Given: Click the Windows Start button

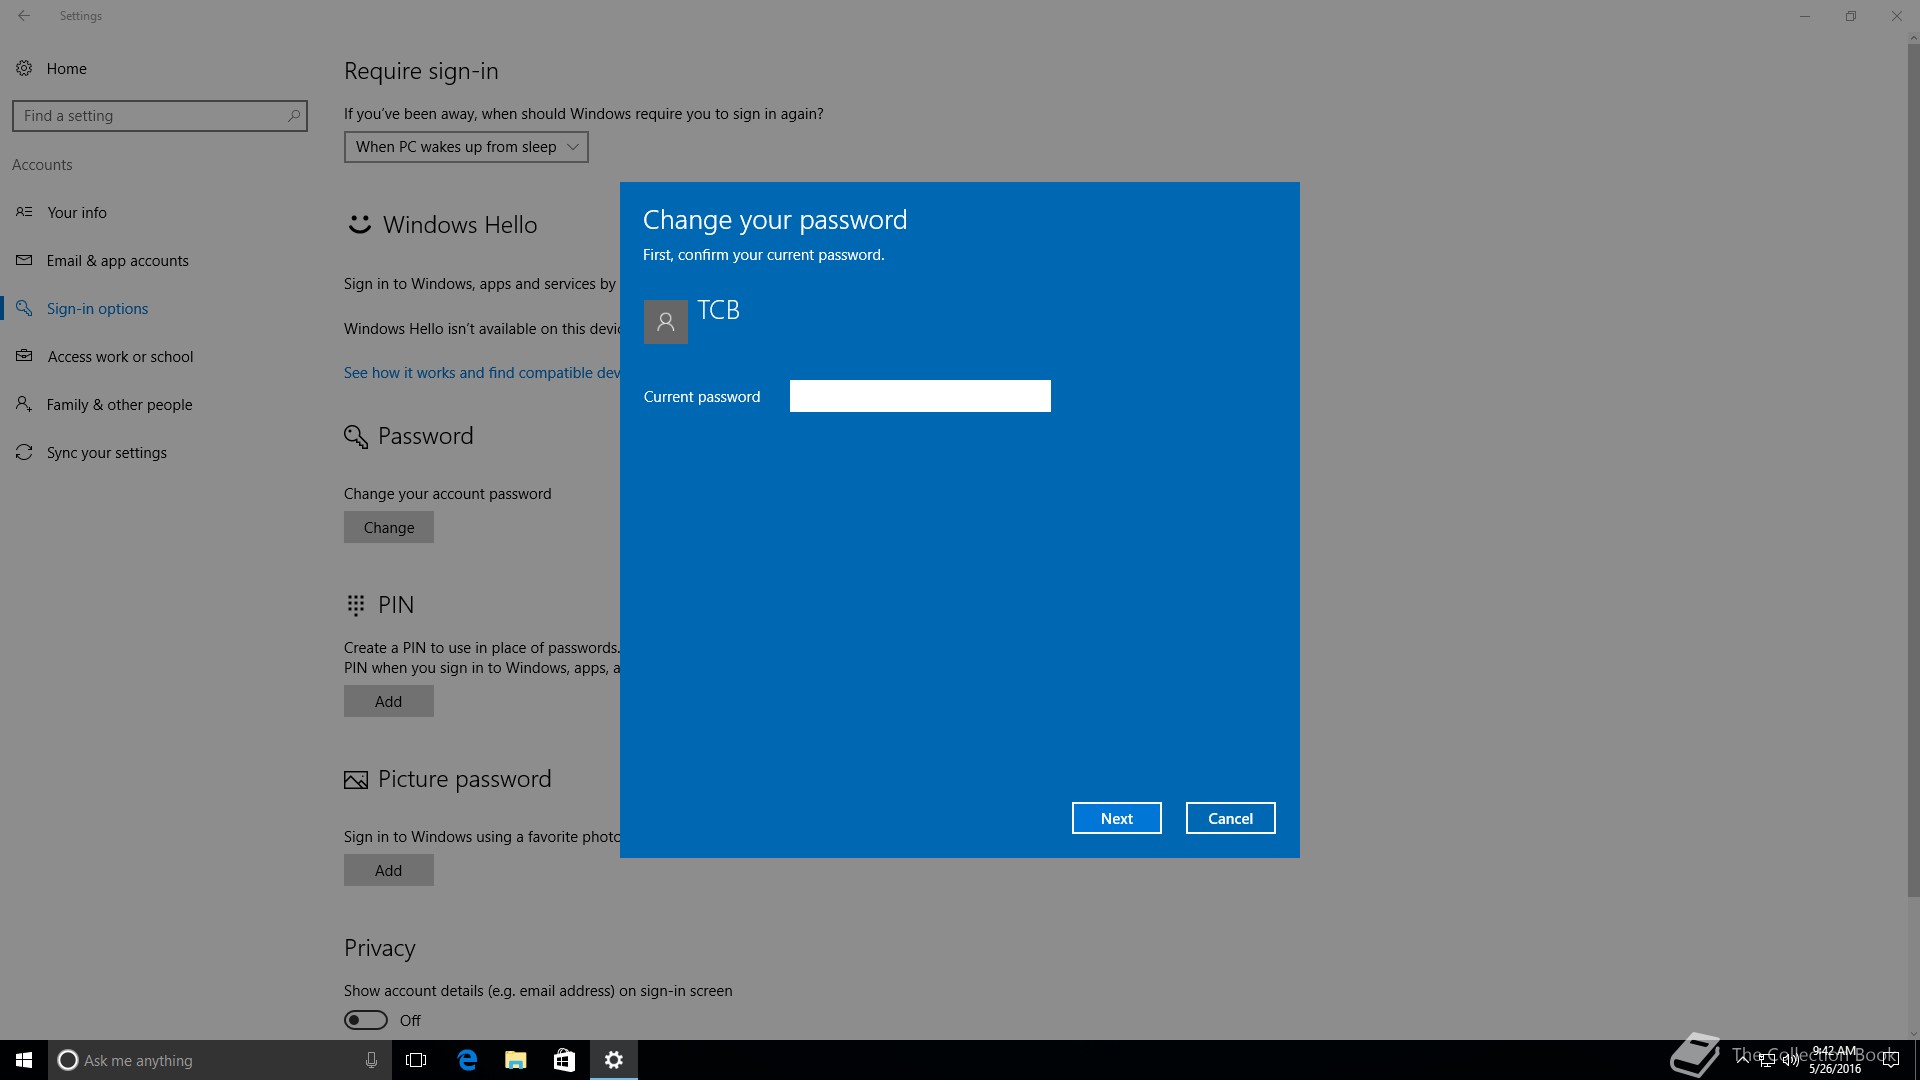Looking at the screenshot, I should coord(24,1060).
